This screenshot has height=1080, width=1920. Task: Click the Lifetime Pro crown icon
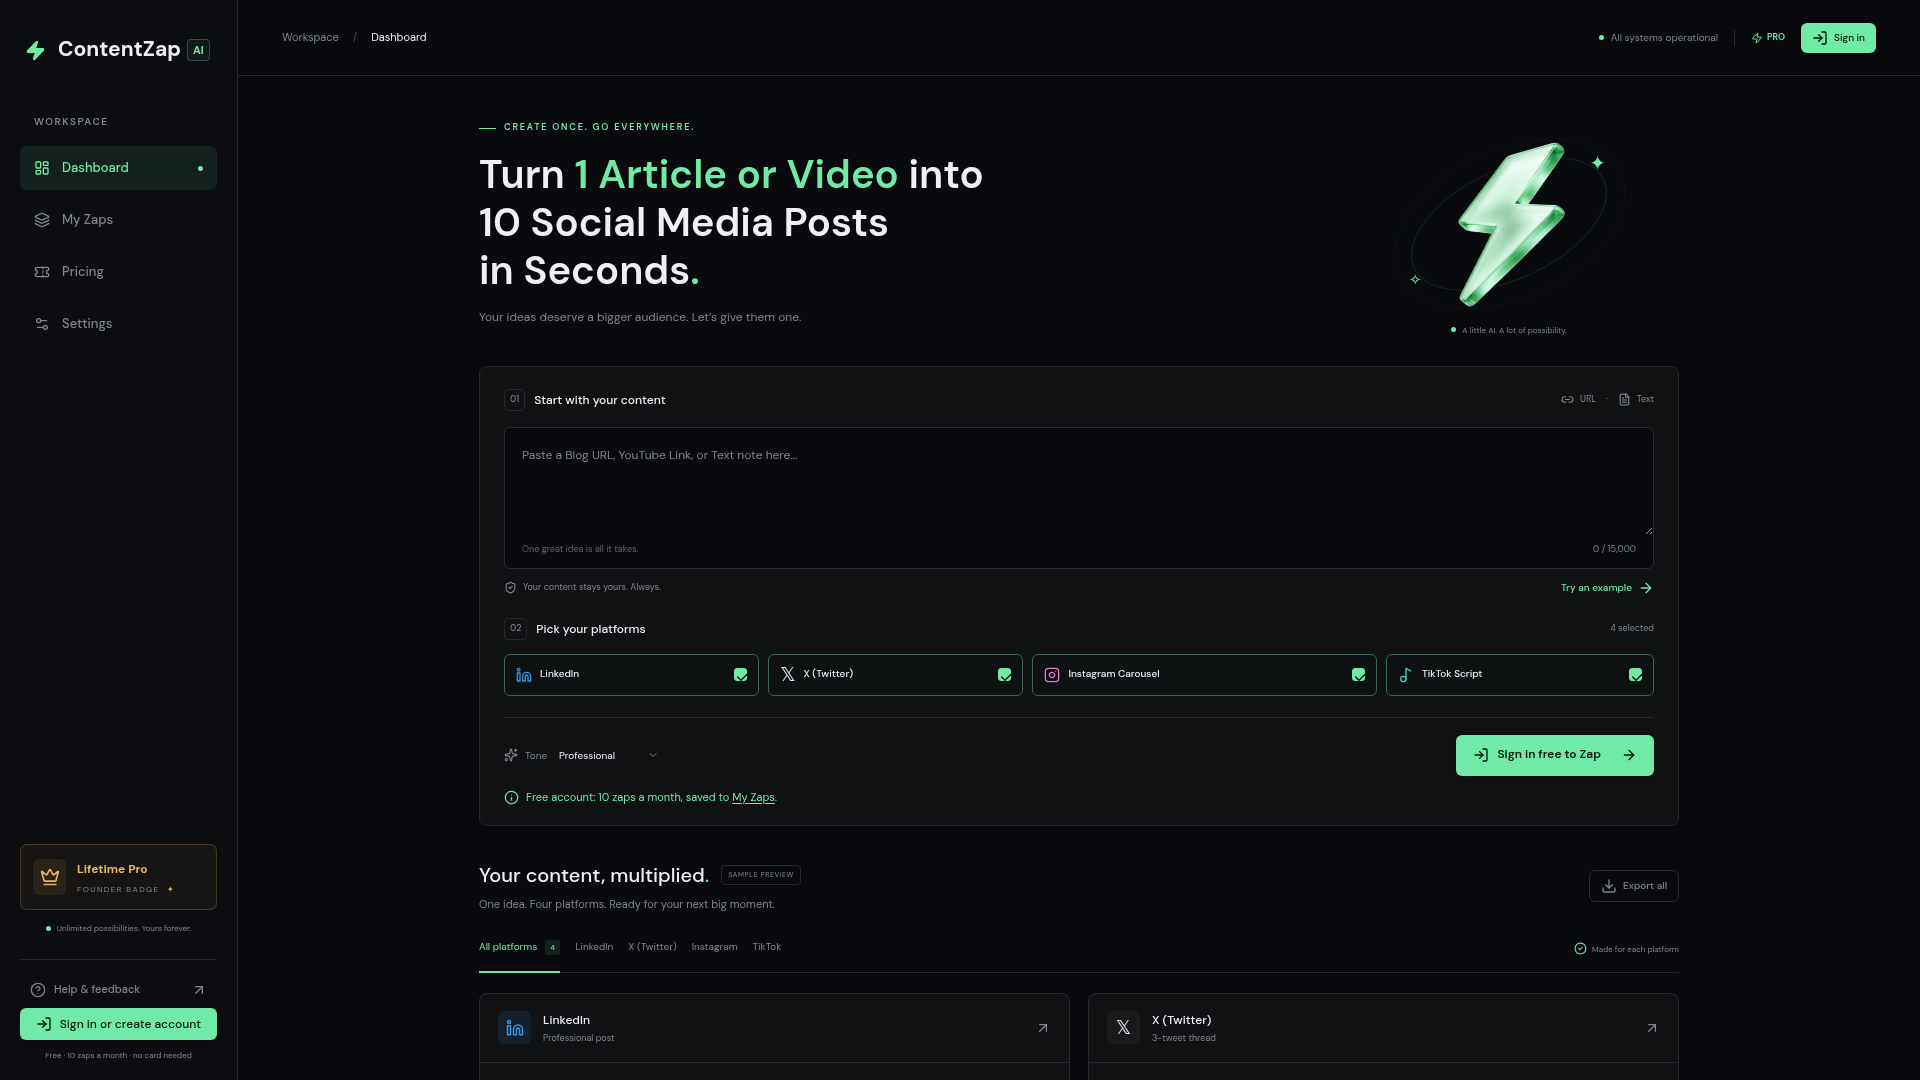[49, 877]
